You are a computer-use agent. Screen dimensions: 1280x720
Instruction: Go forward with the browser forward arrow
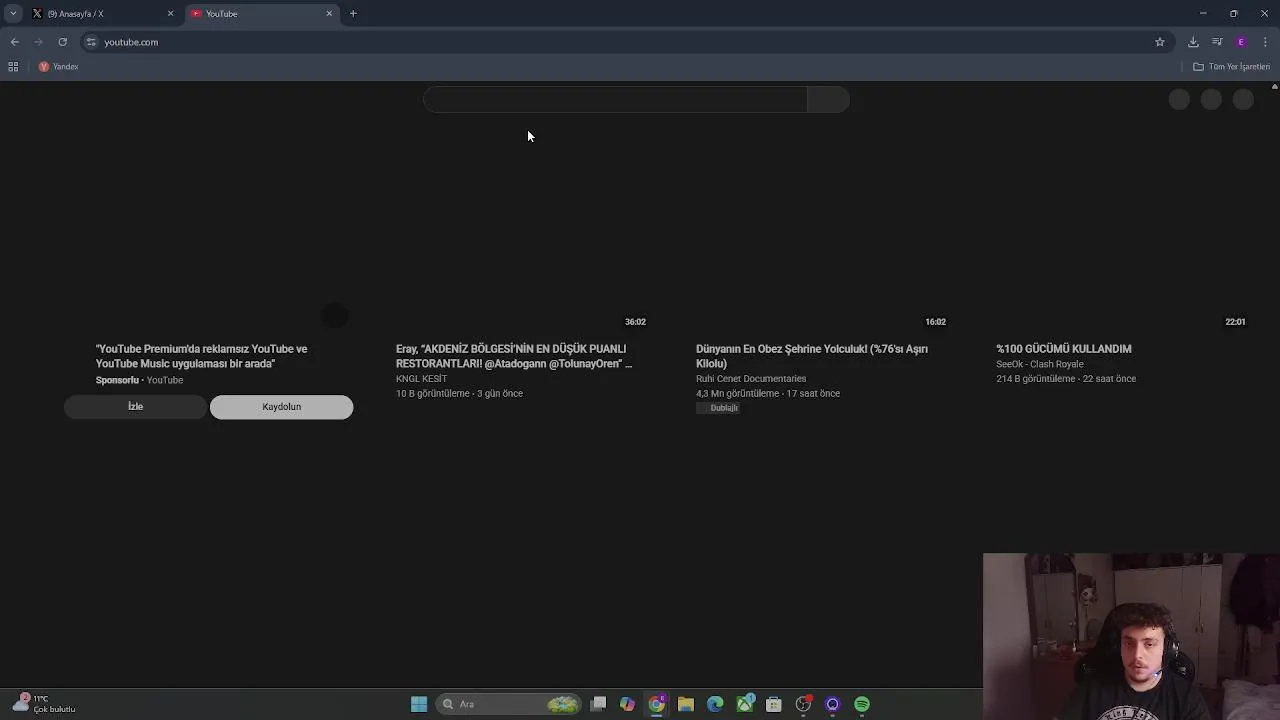(38, 42)
